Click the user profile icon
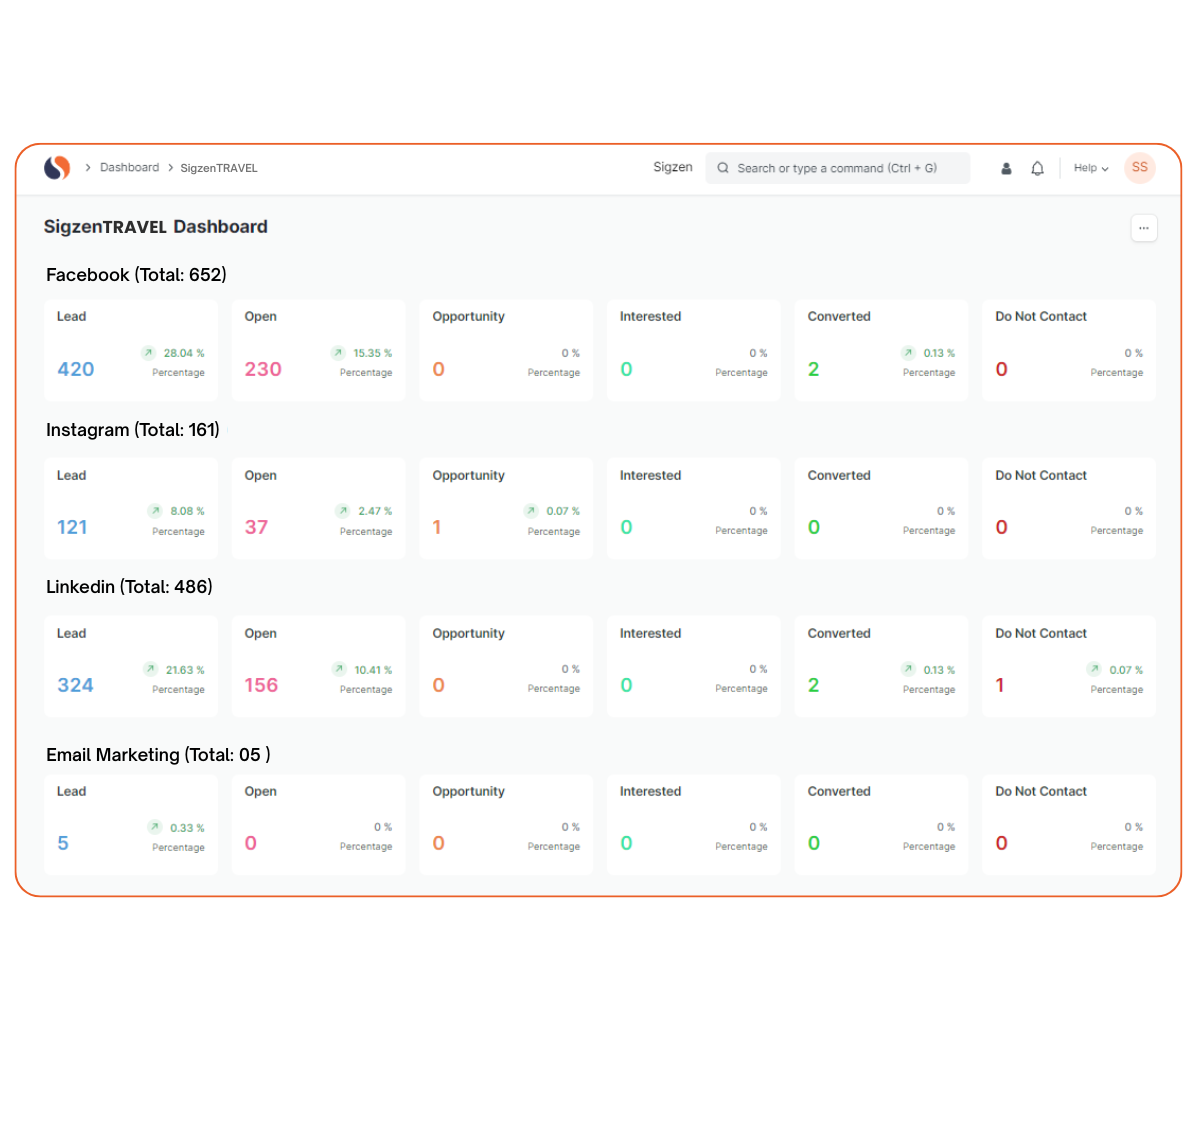 coord(1006,168)
